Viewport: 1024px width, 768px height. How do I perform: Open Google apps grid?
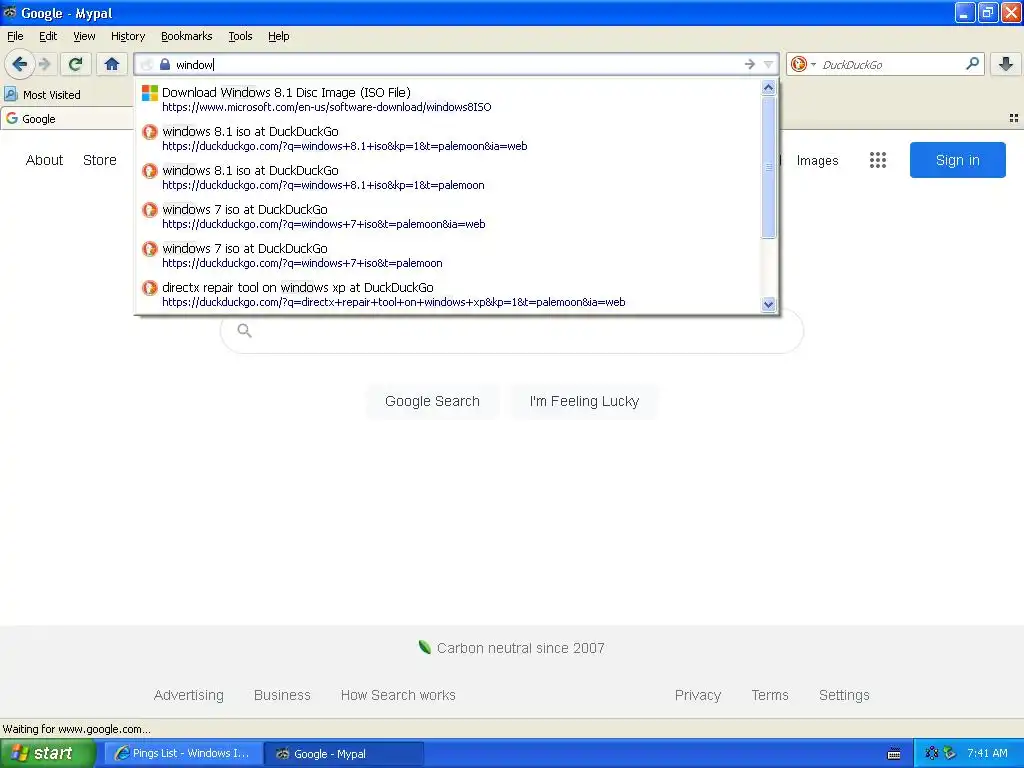tap(878, 160)
